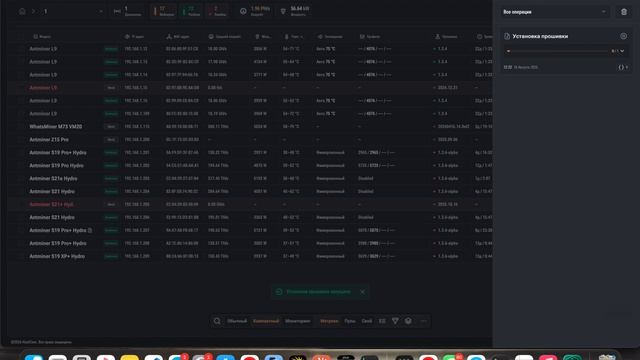Click the cube icon in the bottom toolbar

[408, 321]
